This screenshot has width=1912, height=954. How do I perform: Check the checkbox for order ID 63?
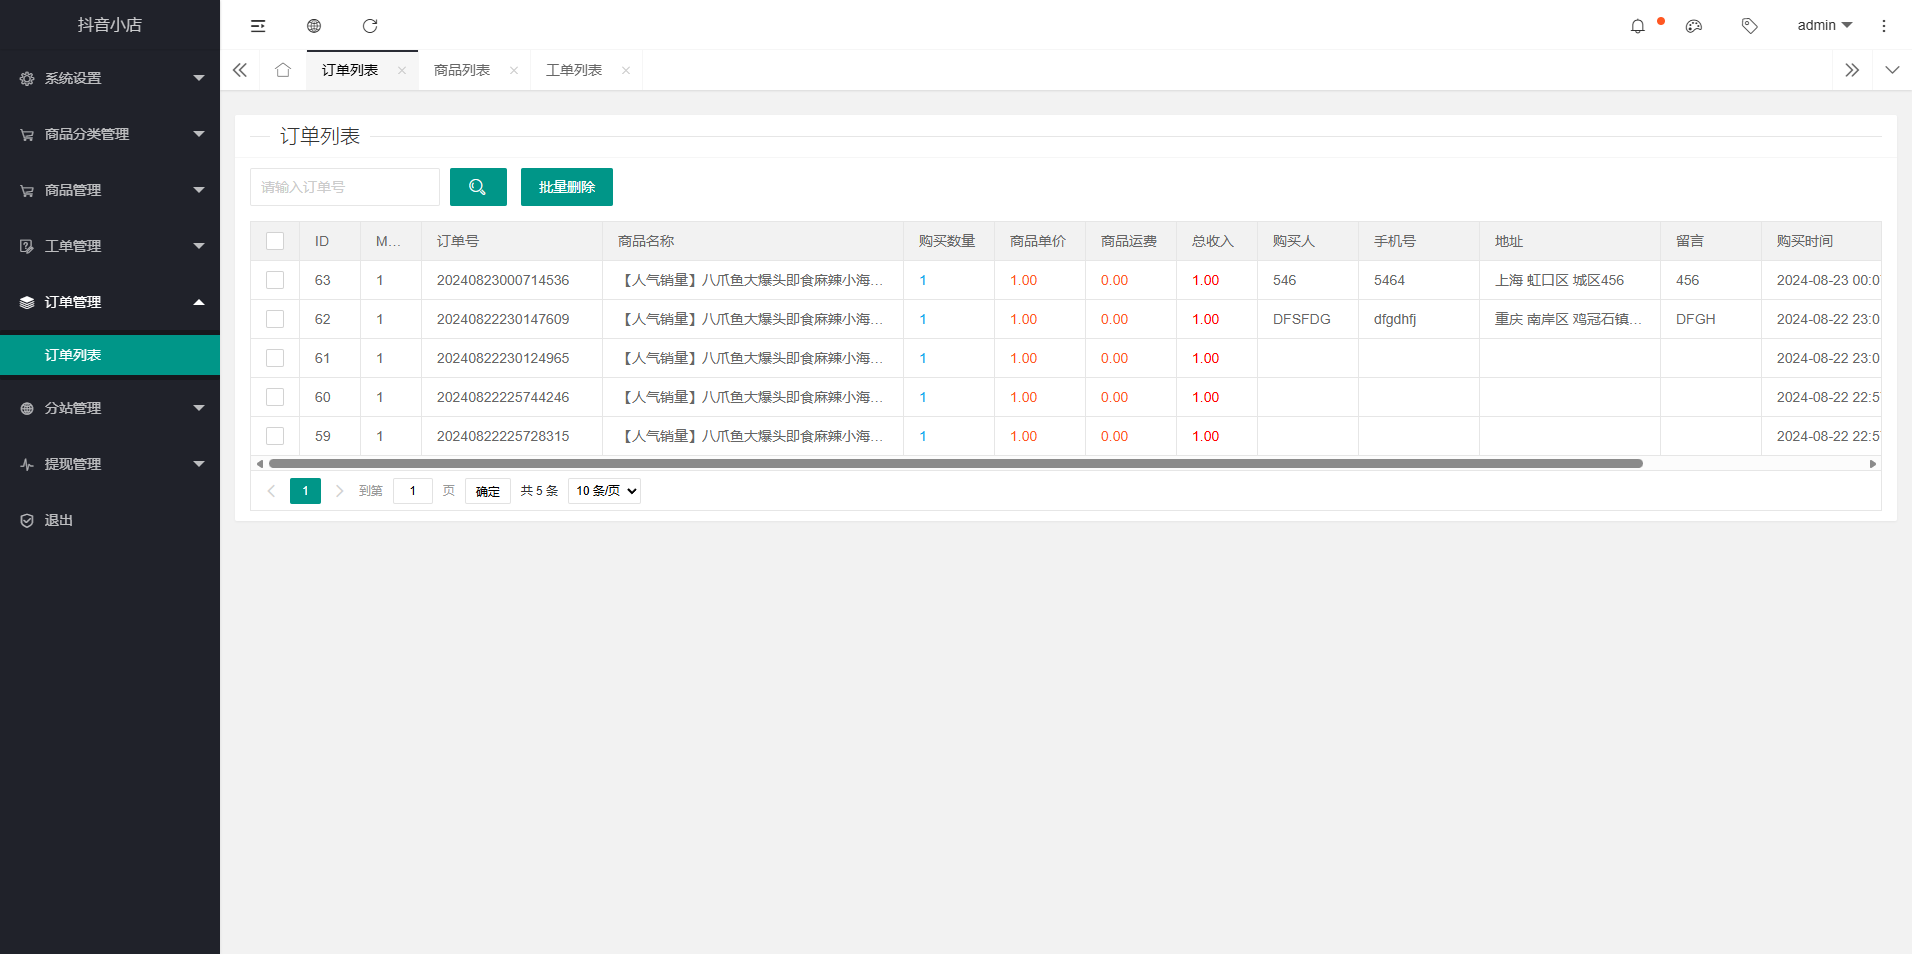[x=275, y=280]
